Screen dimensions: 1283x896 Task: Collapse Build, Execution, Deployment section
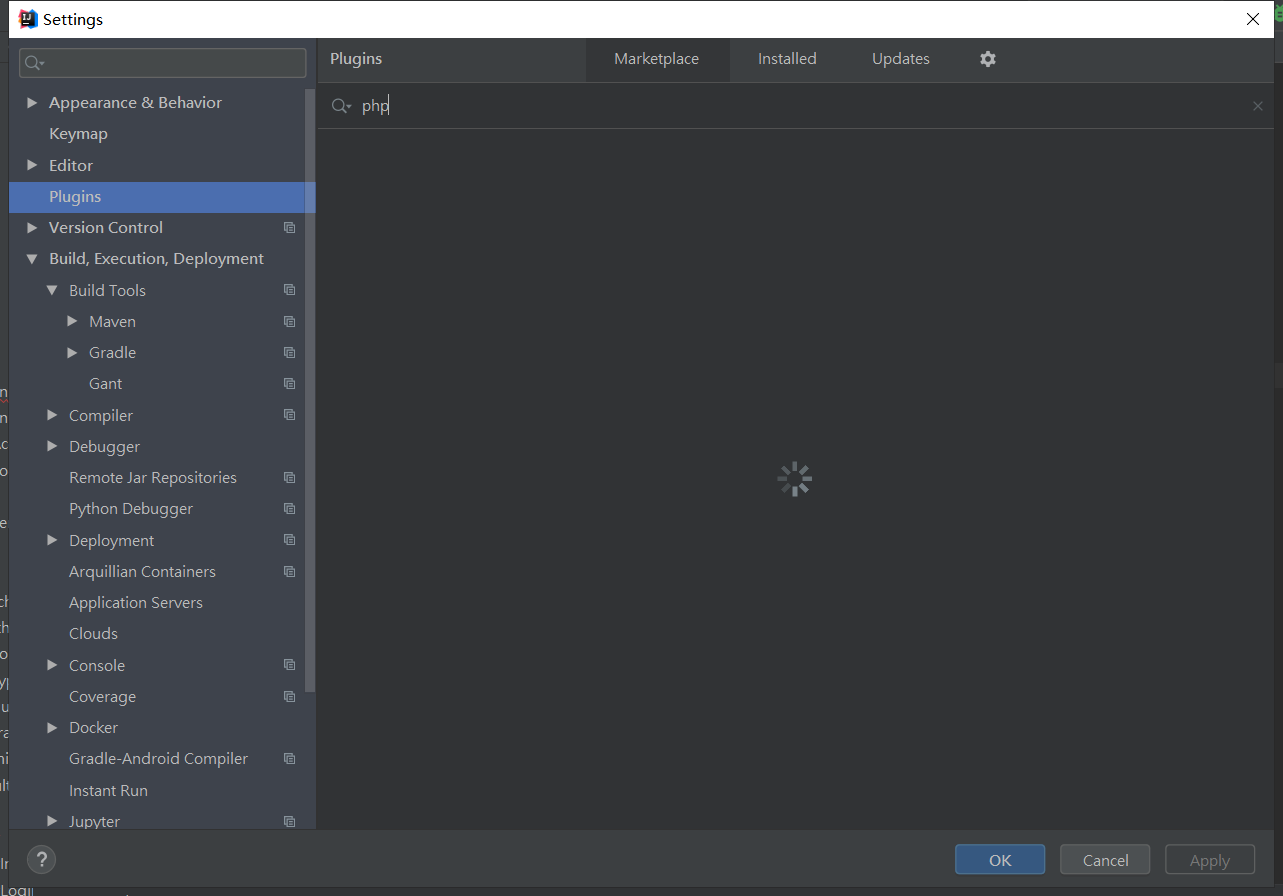coord(32,259)
